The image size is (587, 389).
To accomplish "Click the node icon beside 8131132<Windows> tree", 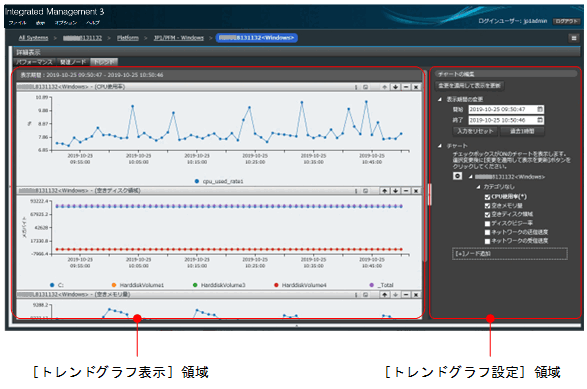I will click(457, 176).
